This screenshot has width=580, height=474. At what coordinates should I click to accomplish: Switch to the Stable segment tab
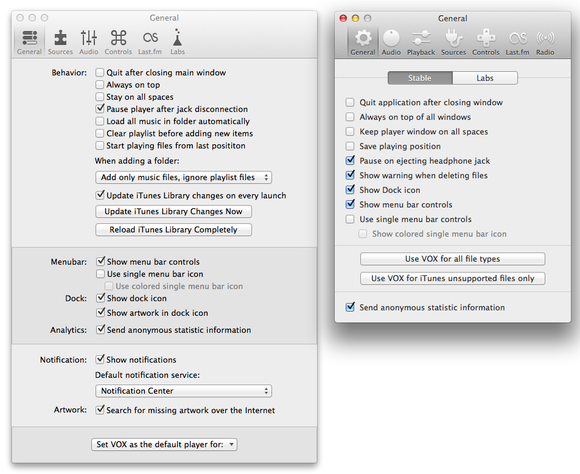[420, 78]
